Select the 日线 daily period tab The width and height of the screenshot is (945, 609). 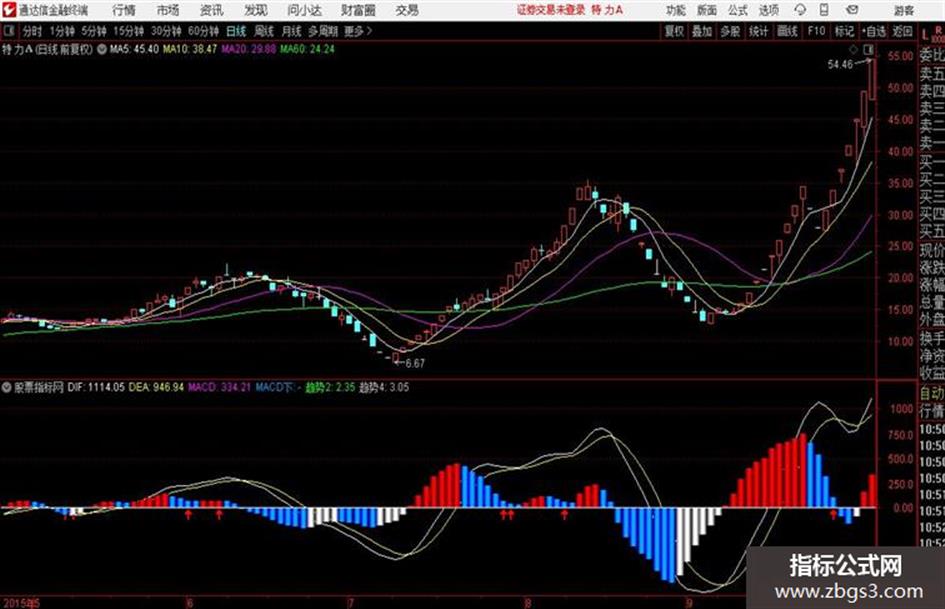(236, 31)
